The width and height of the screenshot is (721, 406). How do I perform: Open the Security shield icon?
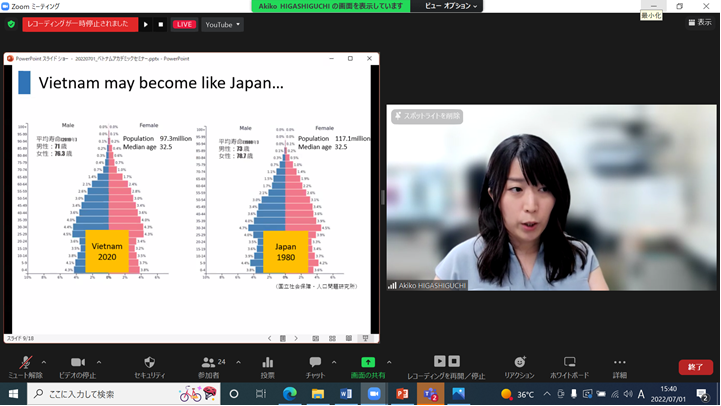click(x=149, y=363)
